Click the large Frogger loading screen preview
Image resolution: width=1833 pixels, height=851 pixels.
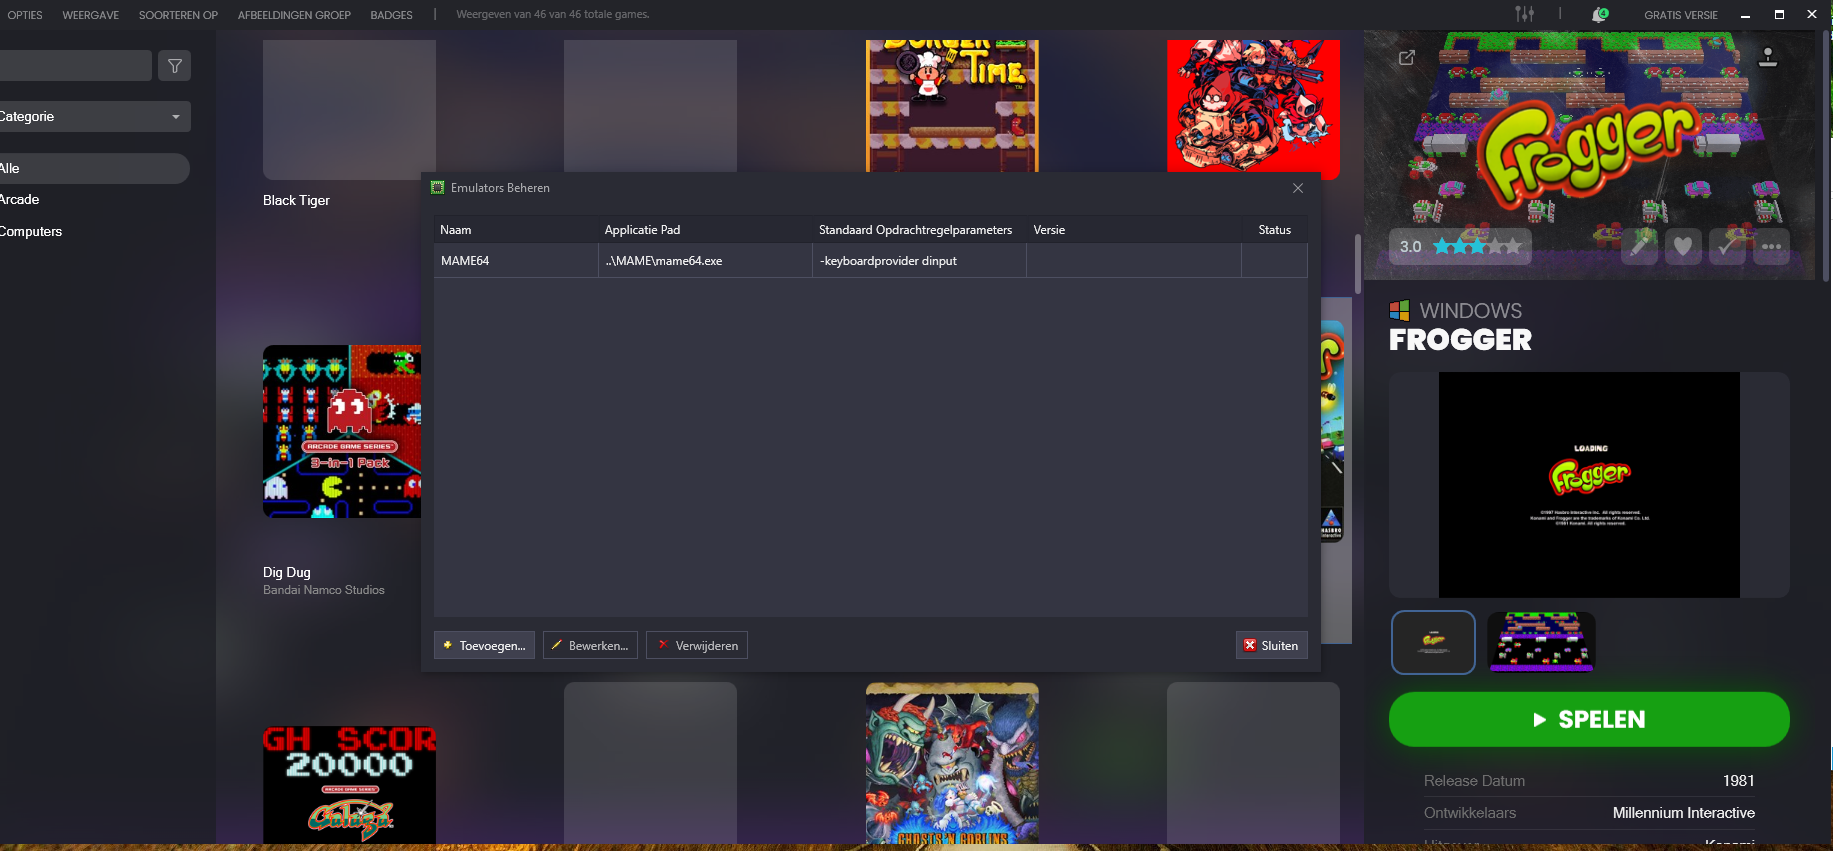1589,485
